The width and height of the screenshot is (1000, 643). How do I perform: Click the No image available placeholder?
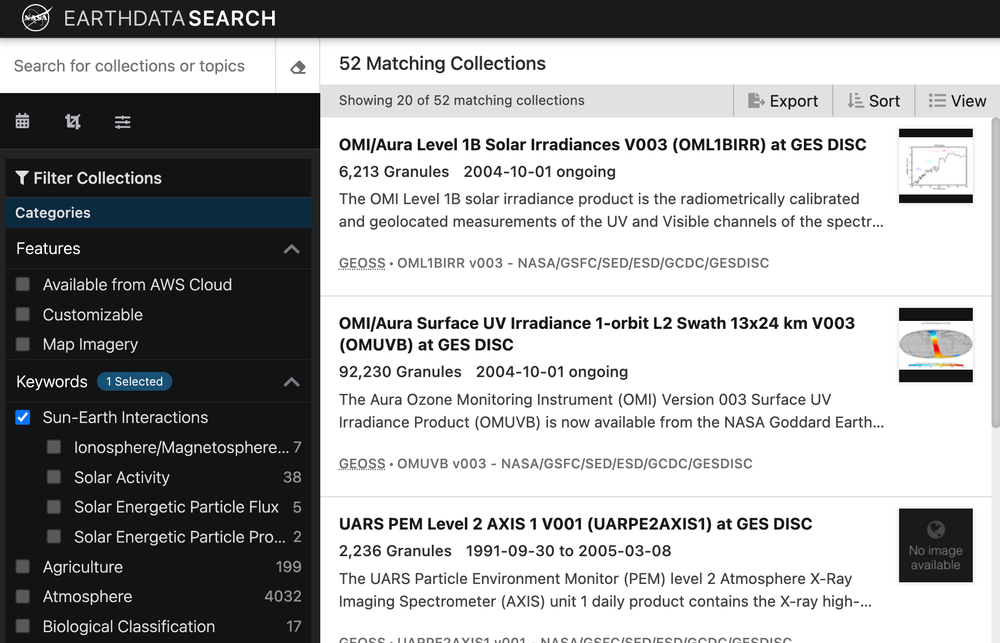[936, 545]
